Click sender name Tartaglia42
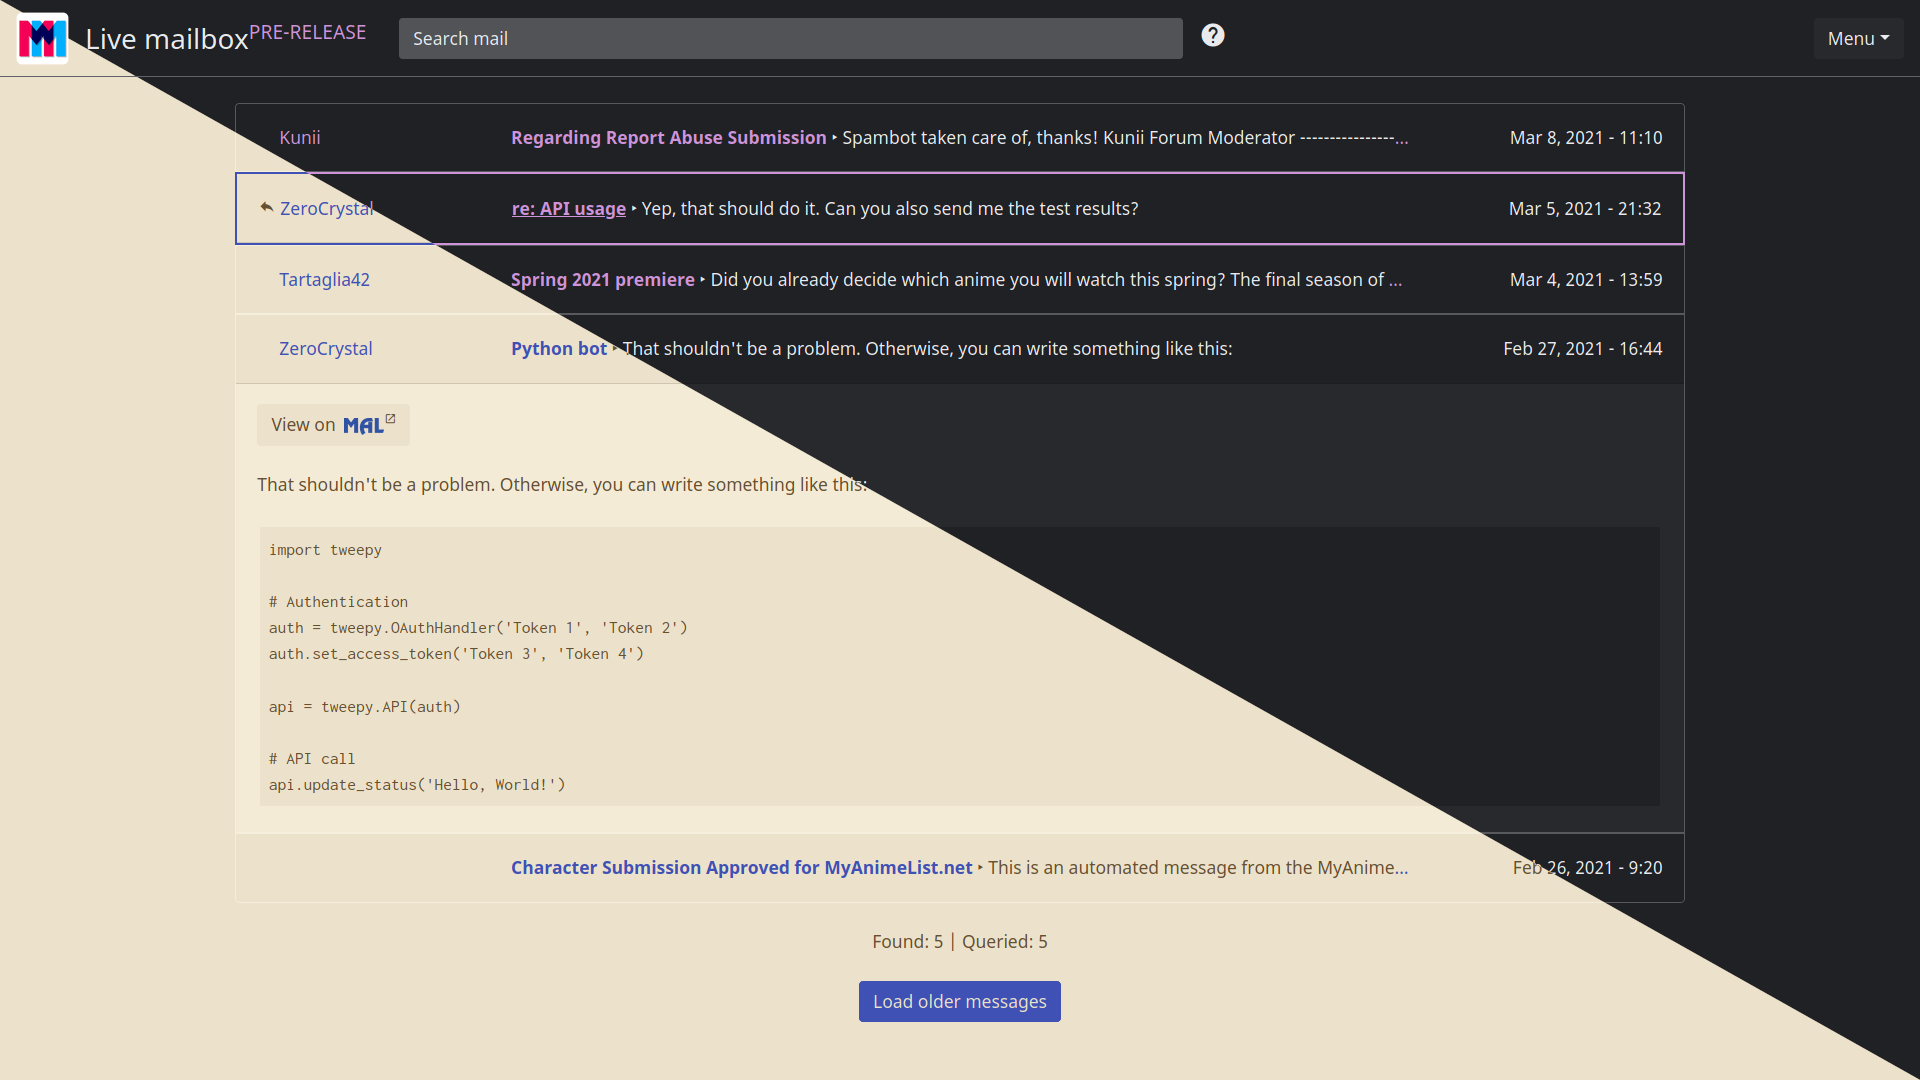 [x=324, y=280]
